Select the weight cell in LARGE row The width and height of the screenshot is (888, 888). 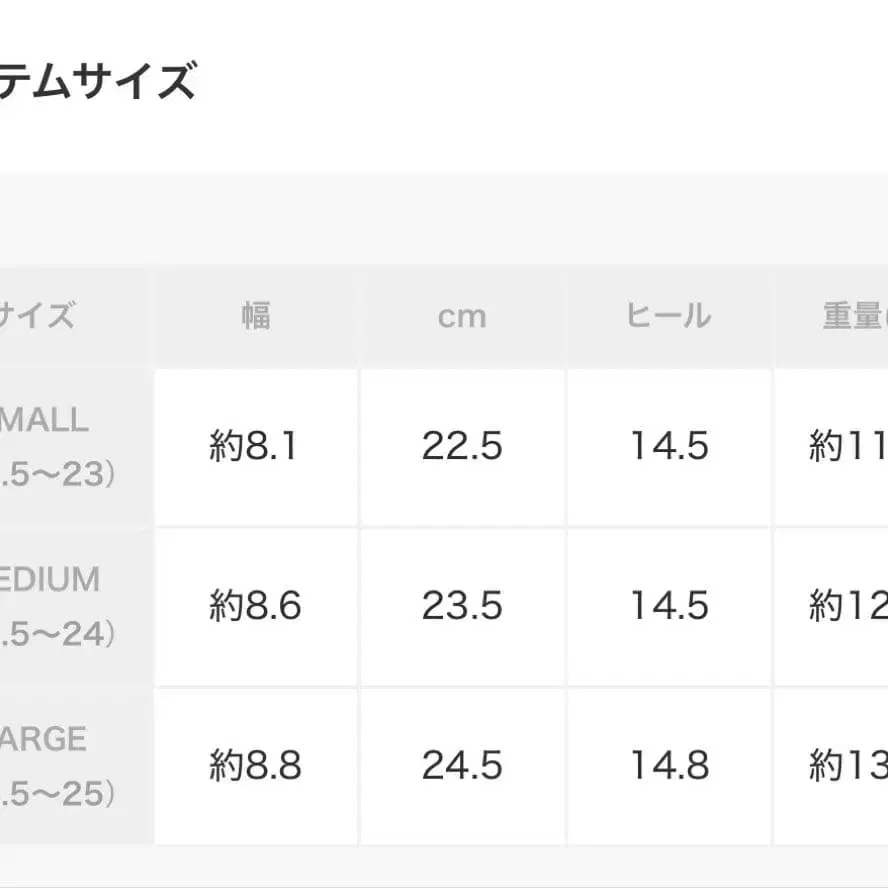pyautogui.click(x=846, y=766)
